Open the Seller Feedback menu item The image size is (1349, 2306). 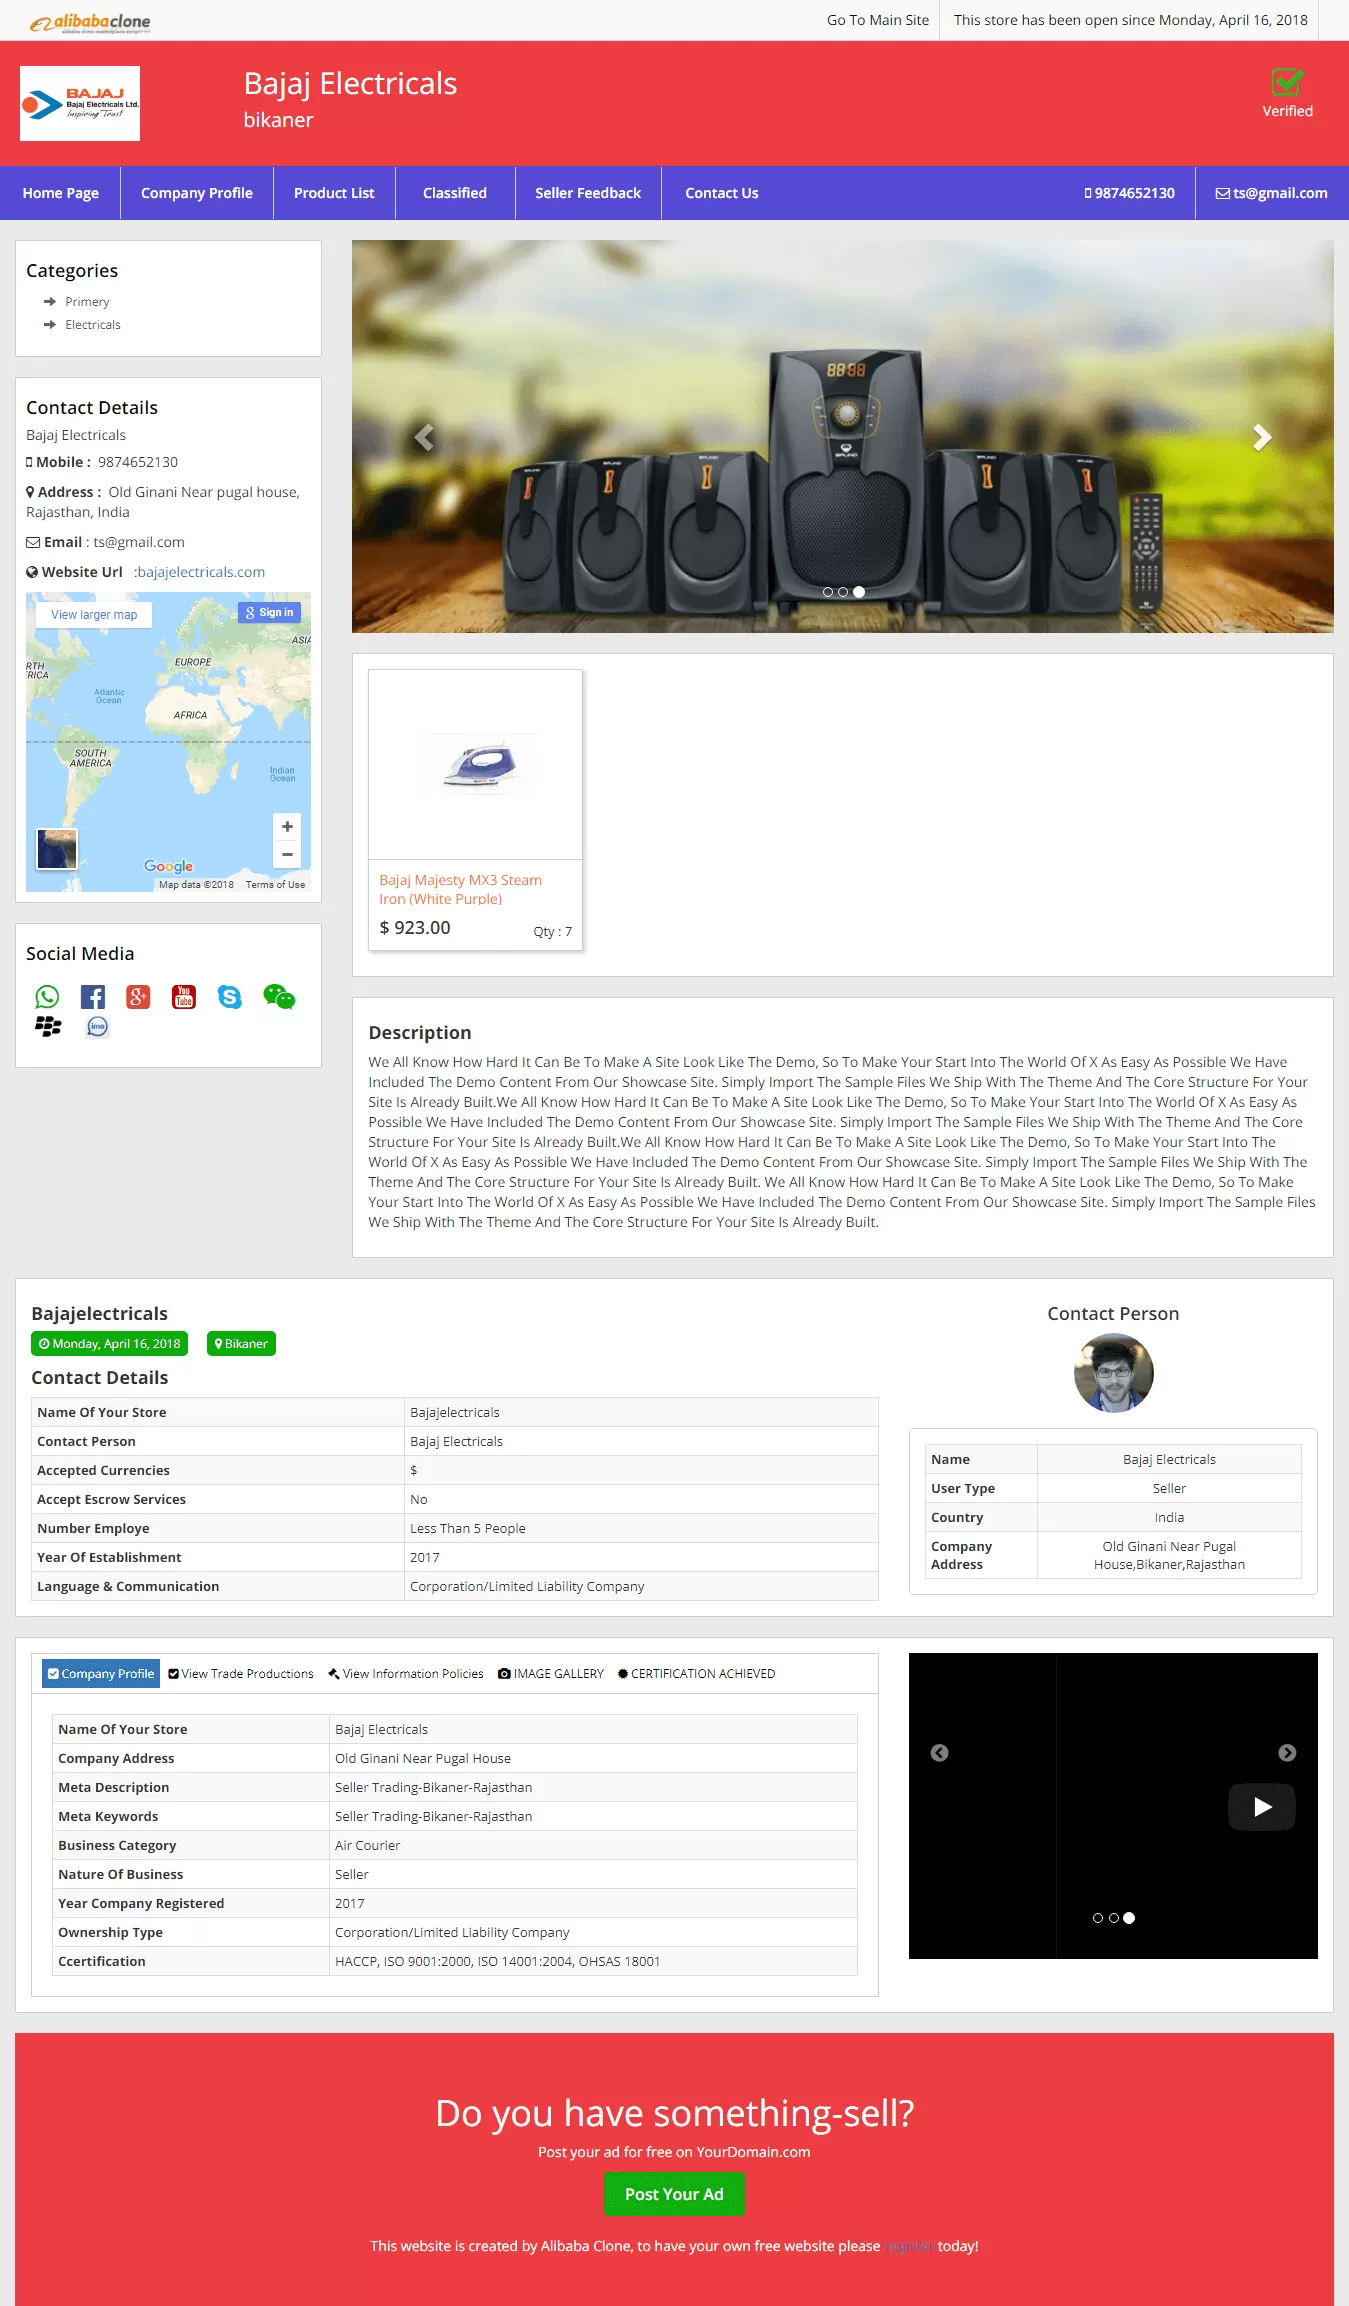[588, 193]
